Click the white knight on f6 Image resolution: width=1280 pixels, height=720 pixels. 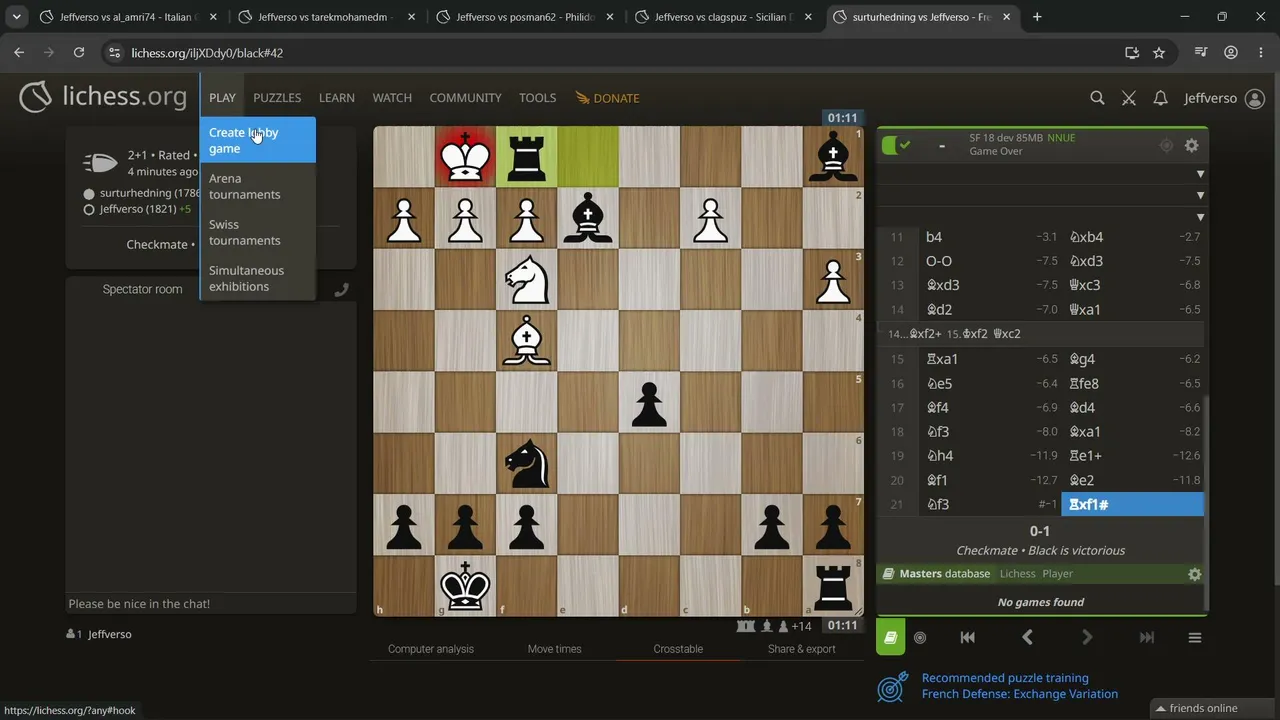[x=527, y=279]
